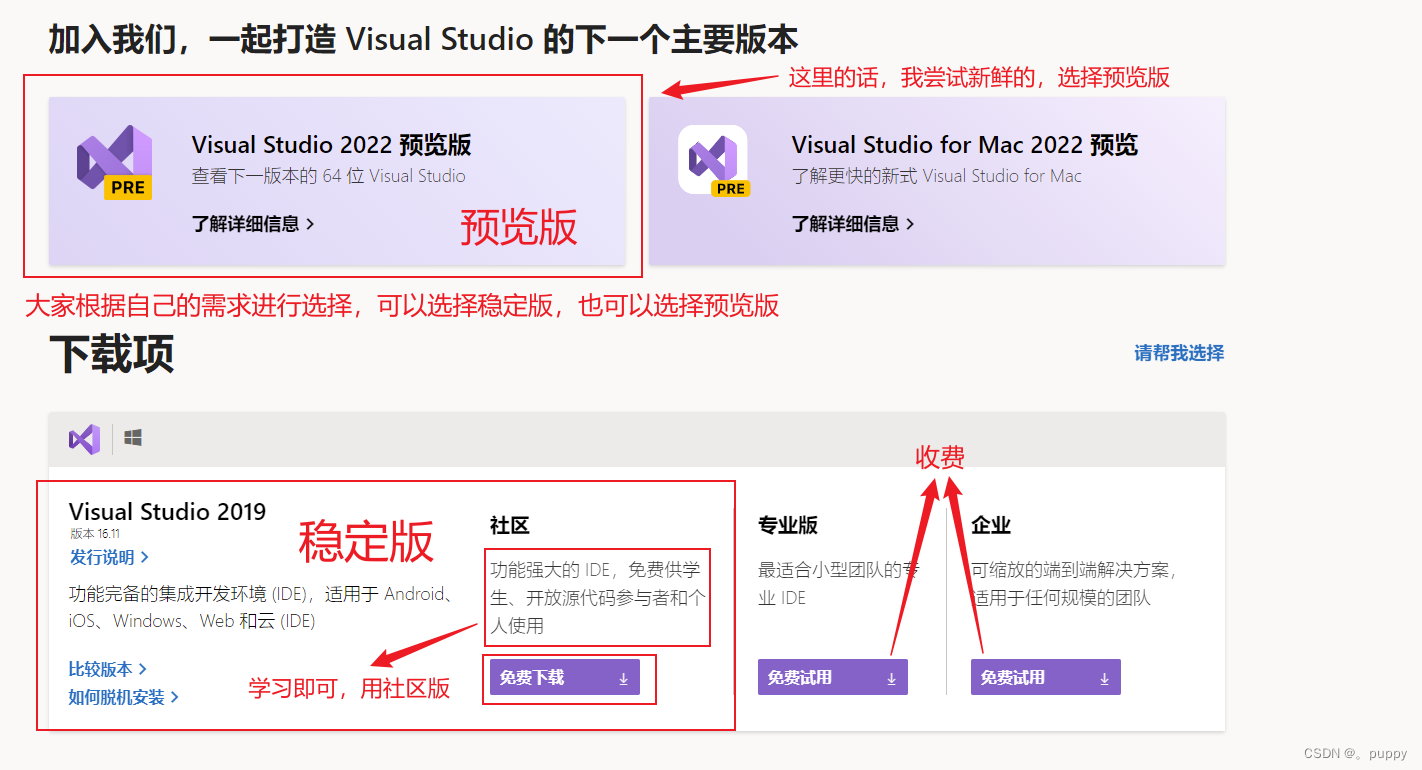Click the Visual Studio logo above the downloads table

click(84, 439)
